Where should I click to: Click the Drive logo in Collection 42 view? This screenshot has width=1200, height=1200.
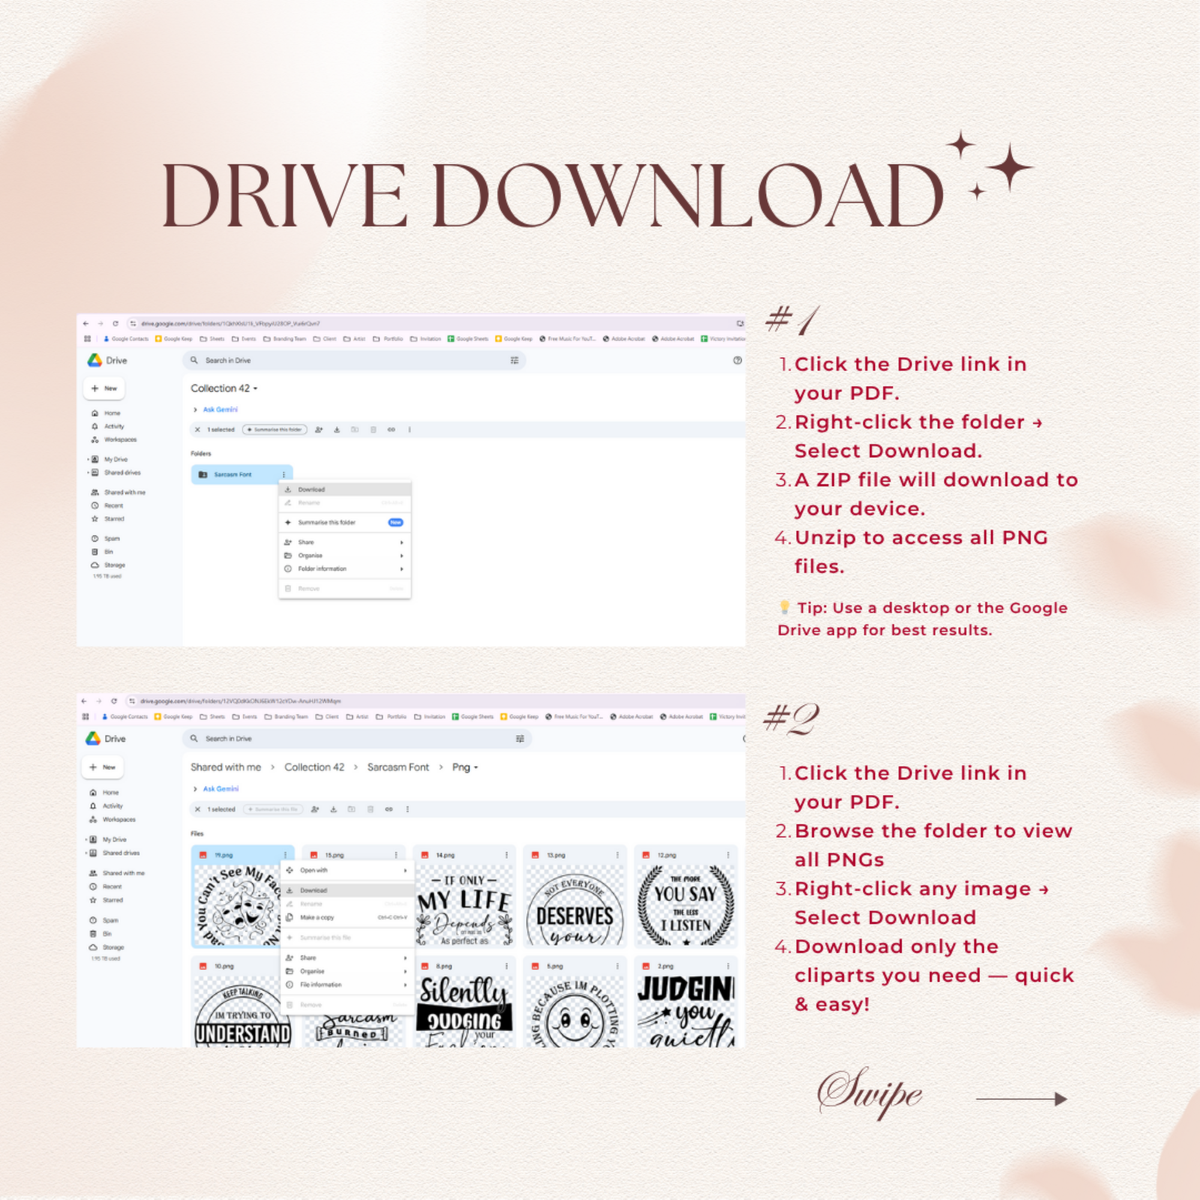coord(95,360)
